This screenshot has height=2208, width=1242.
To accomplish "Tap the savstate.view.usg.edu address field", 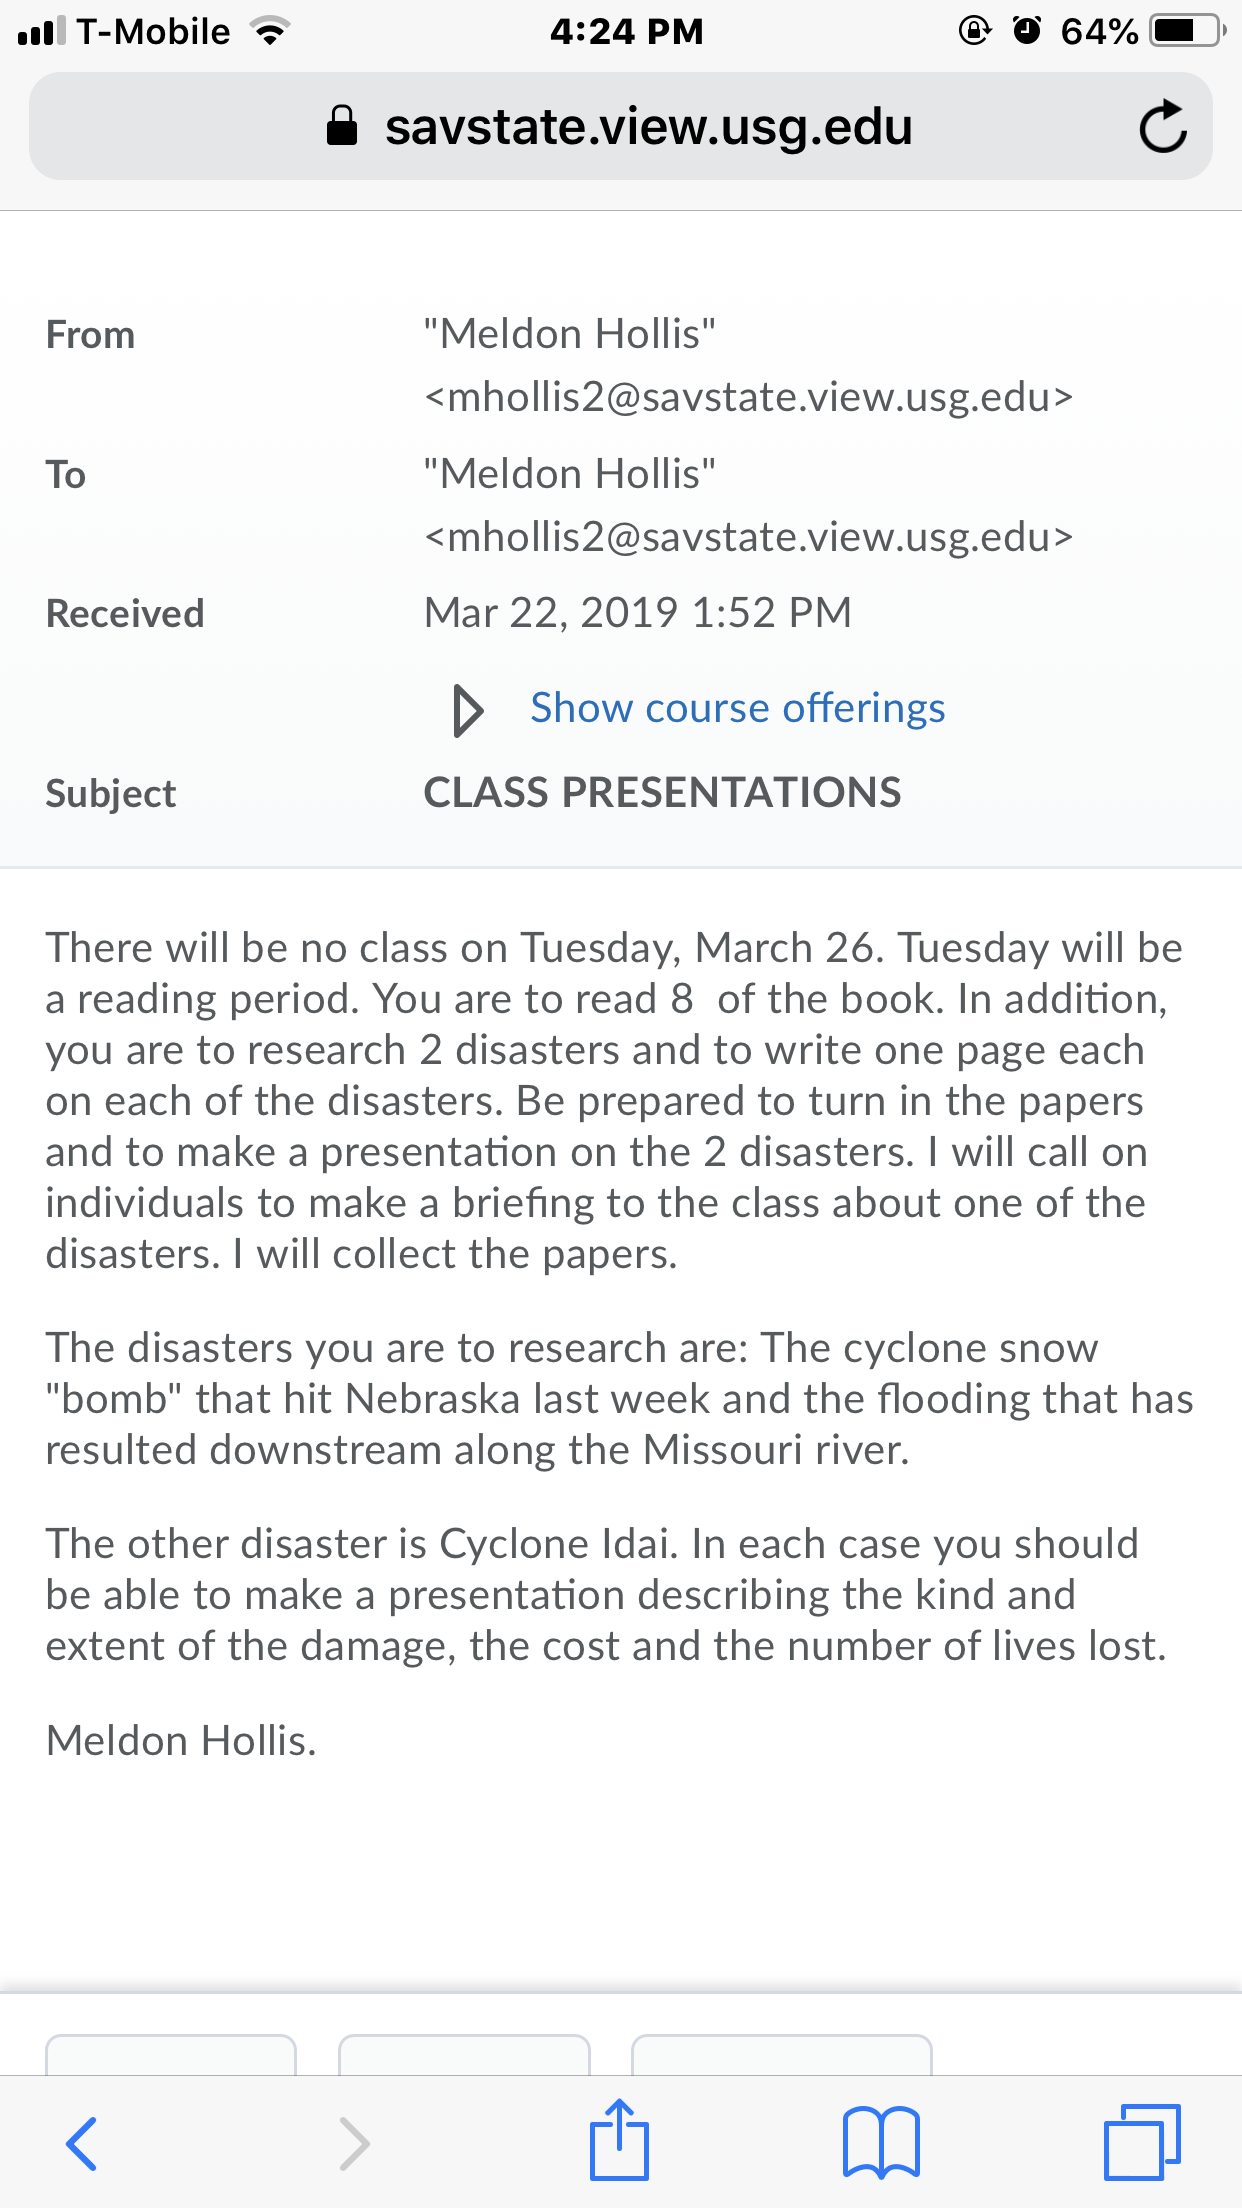I will point(620,126).
